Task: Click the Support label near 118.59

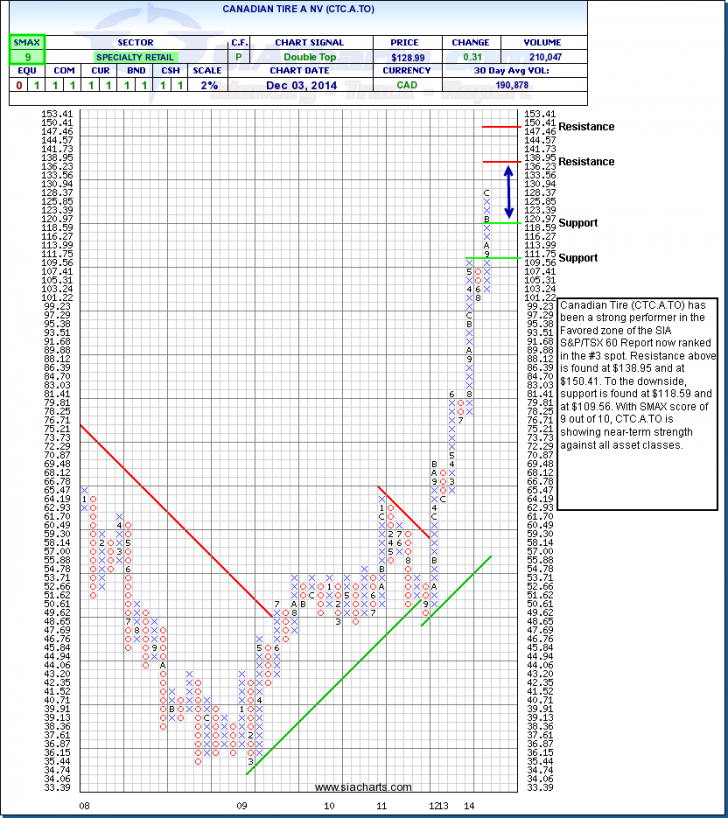Action: [x=578, y=222]
